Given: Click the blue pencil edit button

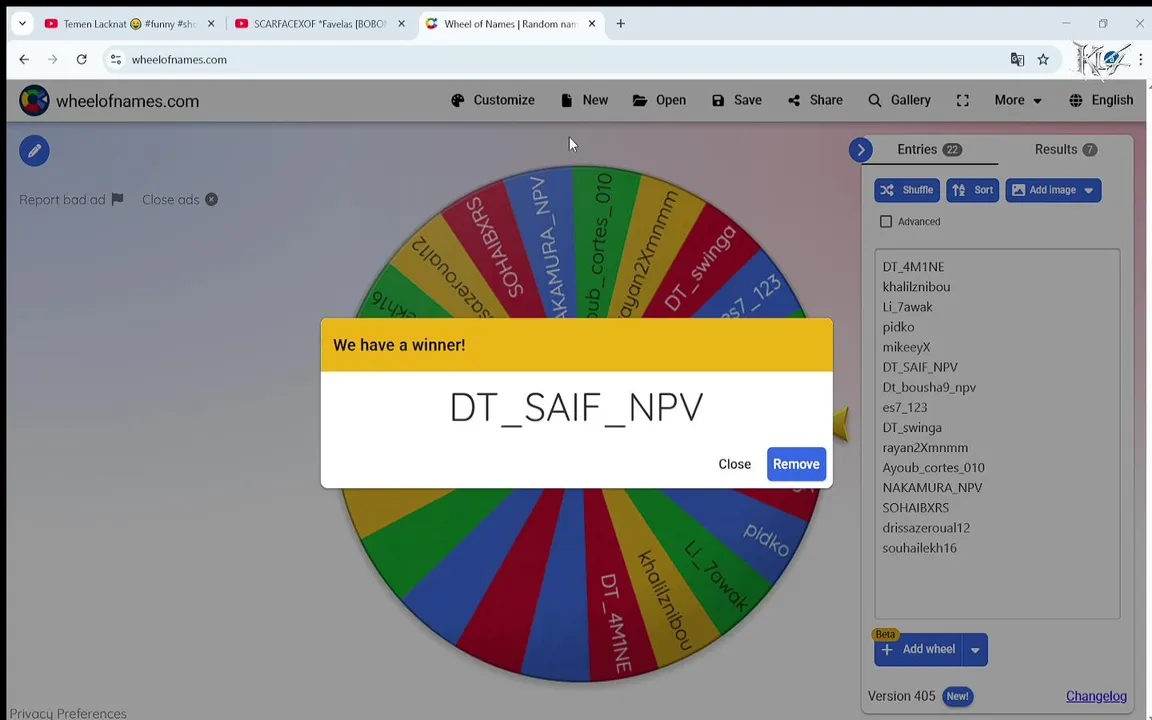Looking at the screenshot, I should [x=34, y=151].
